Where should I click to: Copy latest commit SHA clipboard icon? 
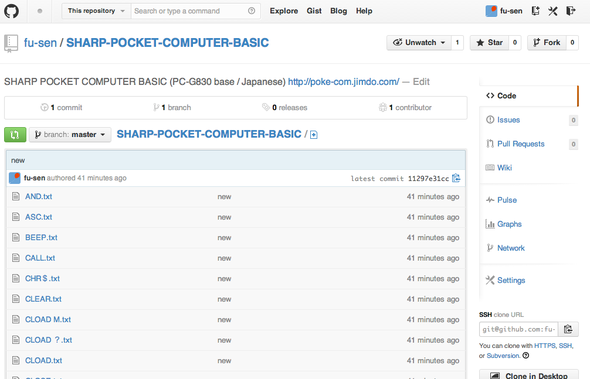tap(456, 178)
